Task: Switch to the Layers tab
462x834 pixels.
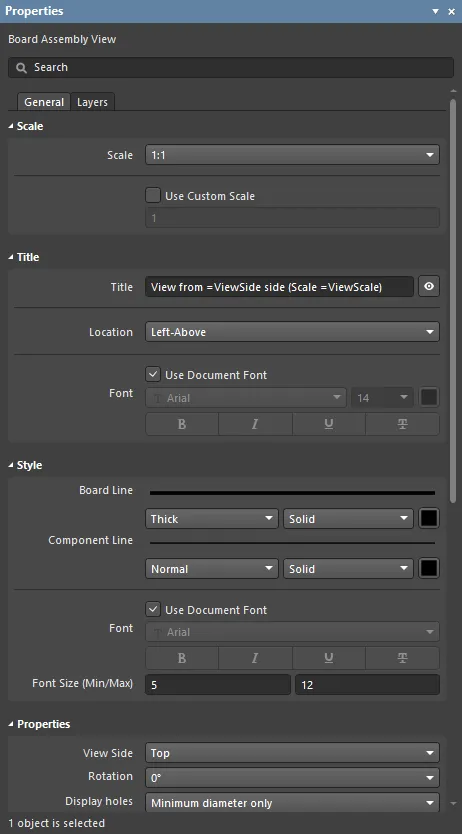Action: [x=93, y=102]
